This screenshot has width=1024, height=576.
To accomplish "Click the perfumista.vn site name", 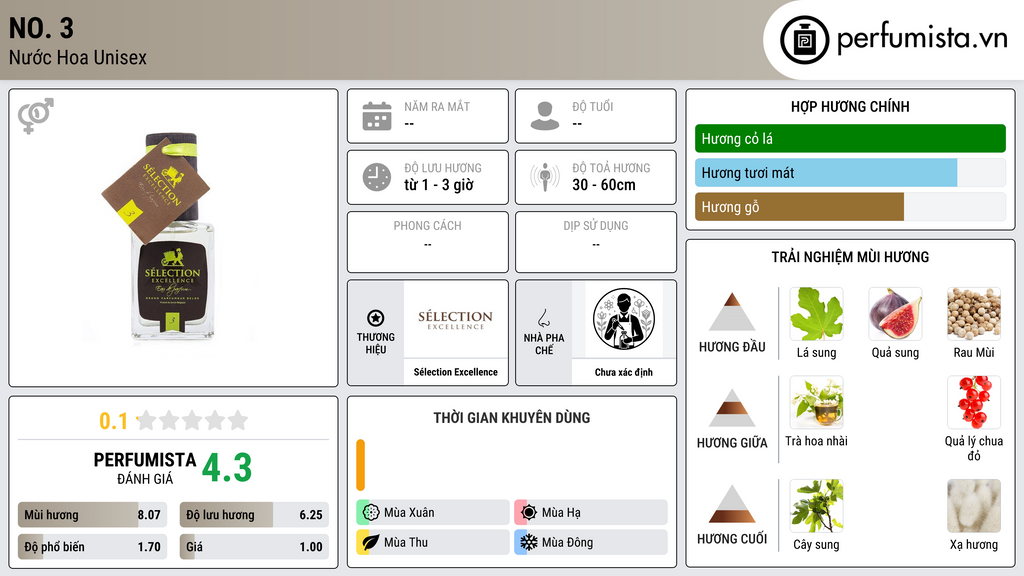I will (922, 39).
